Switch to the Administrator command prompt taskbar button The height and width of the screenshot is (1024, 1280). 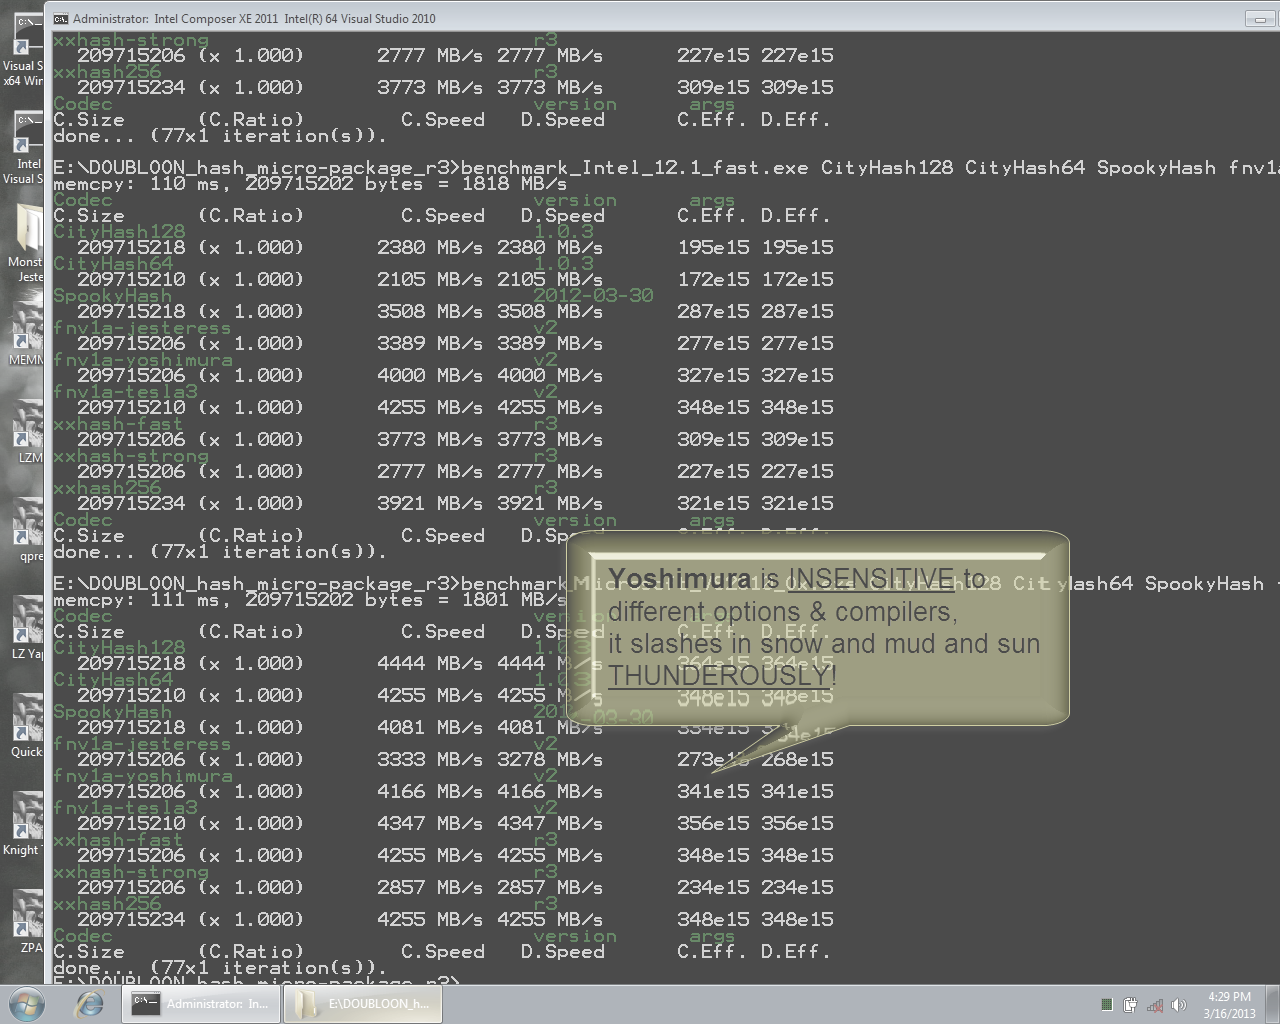199,1004
